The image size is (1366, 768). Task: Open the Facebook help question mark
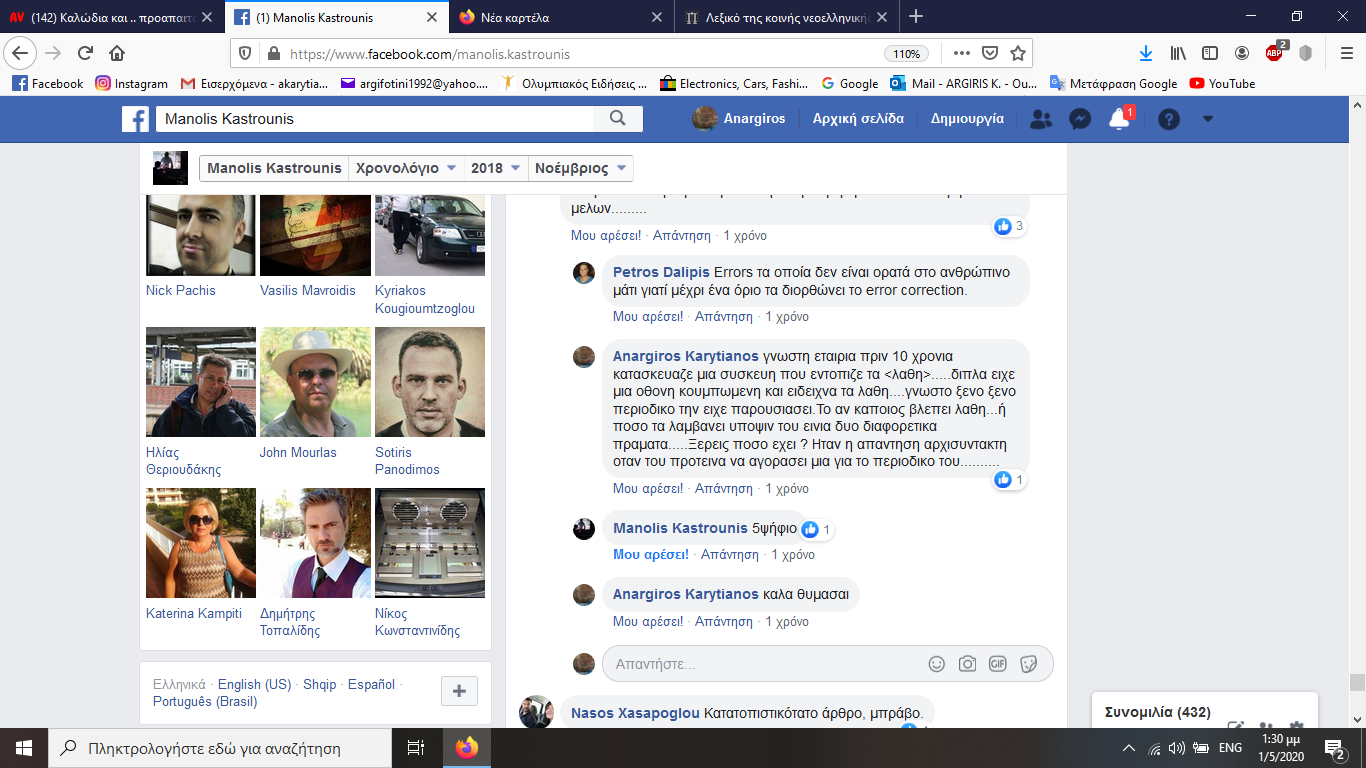pos(1169,119)
